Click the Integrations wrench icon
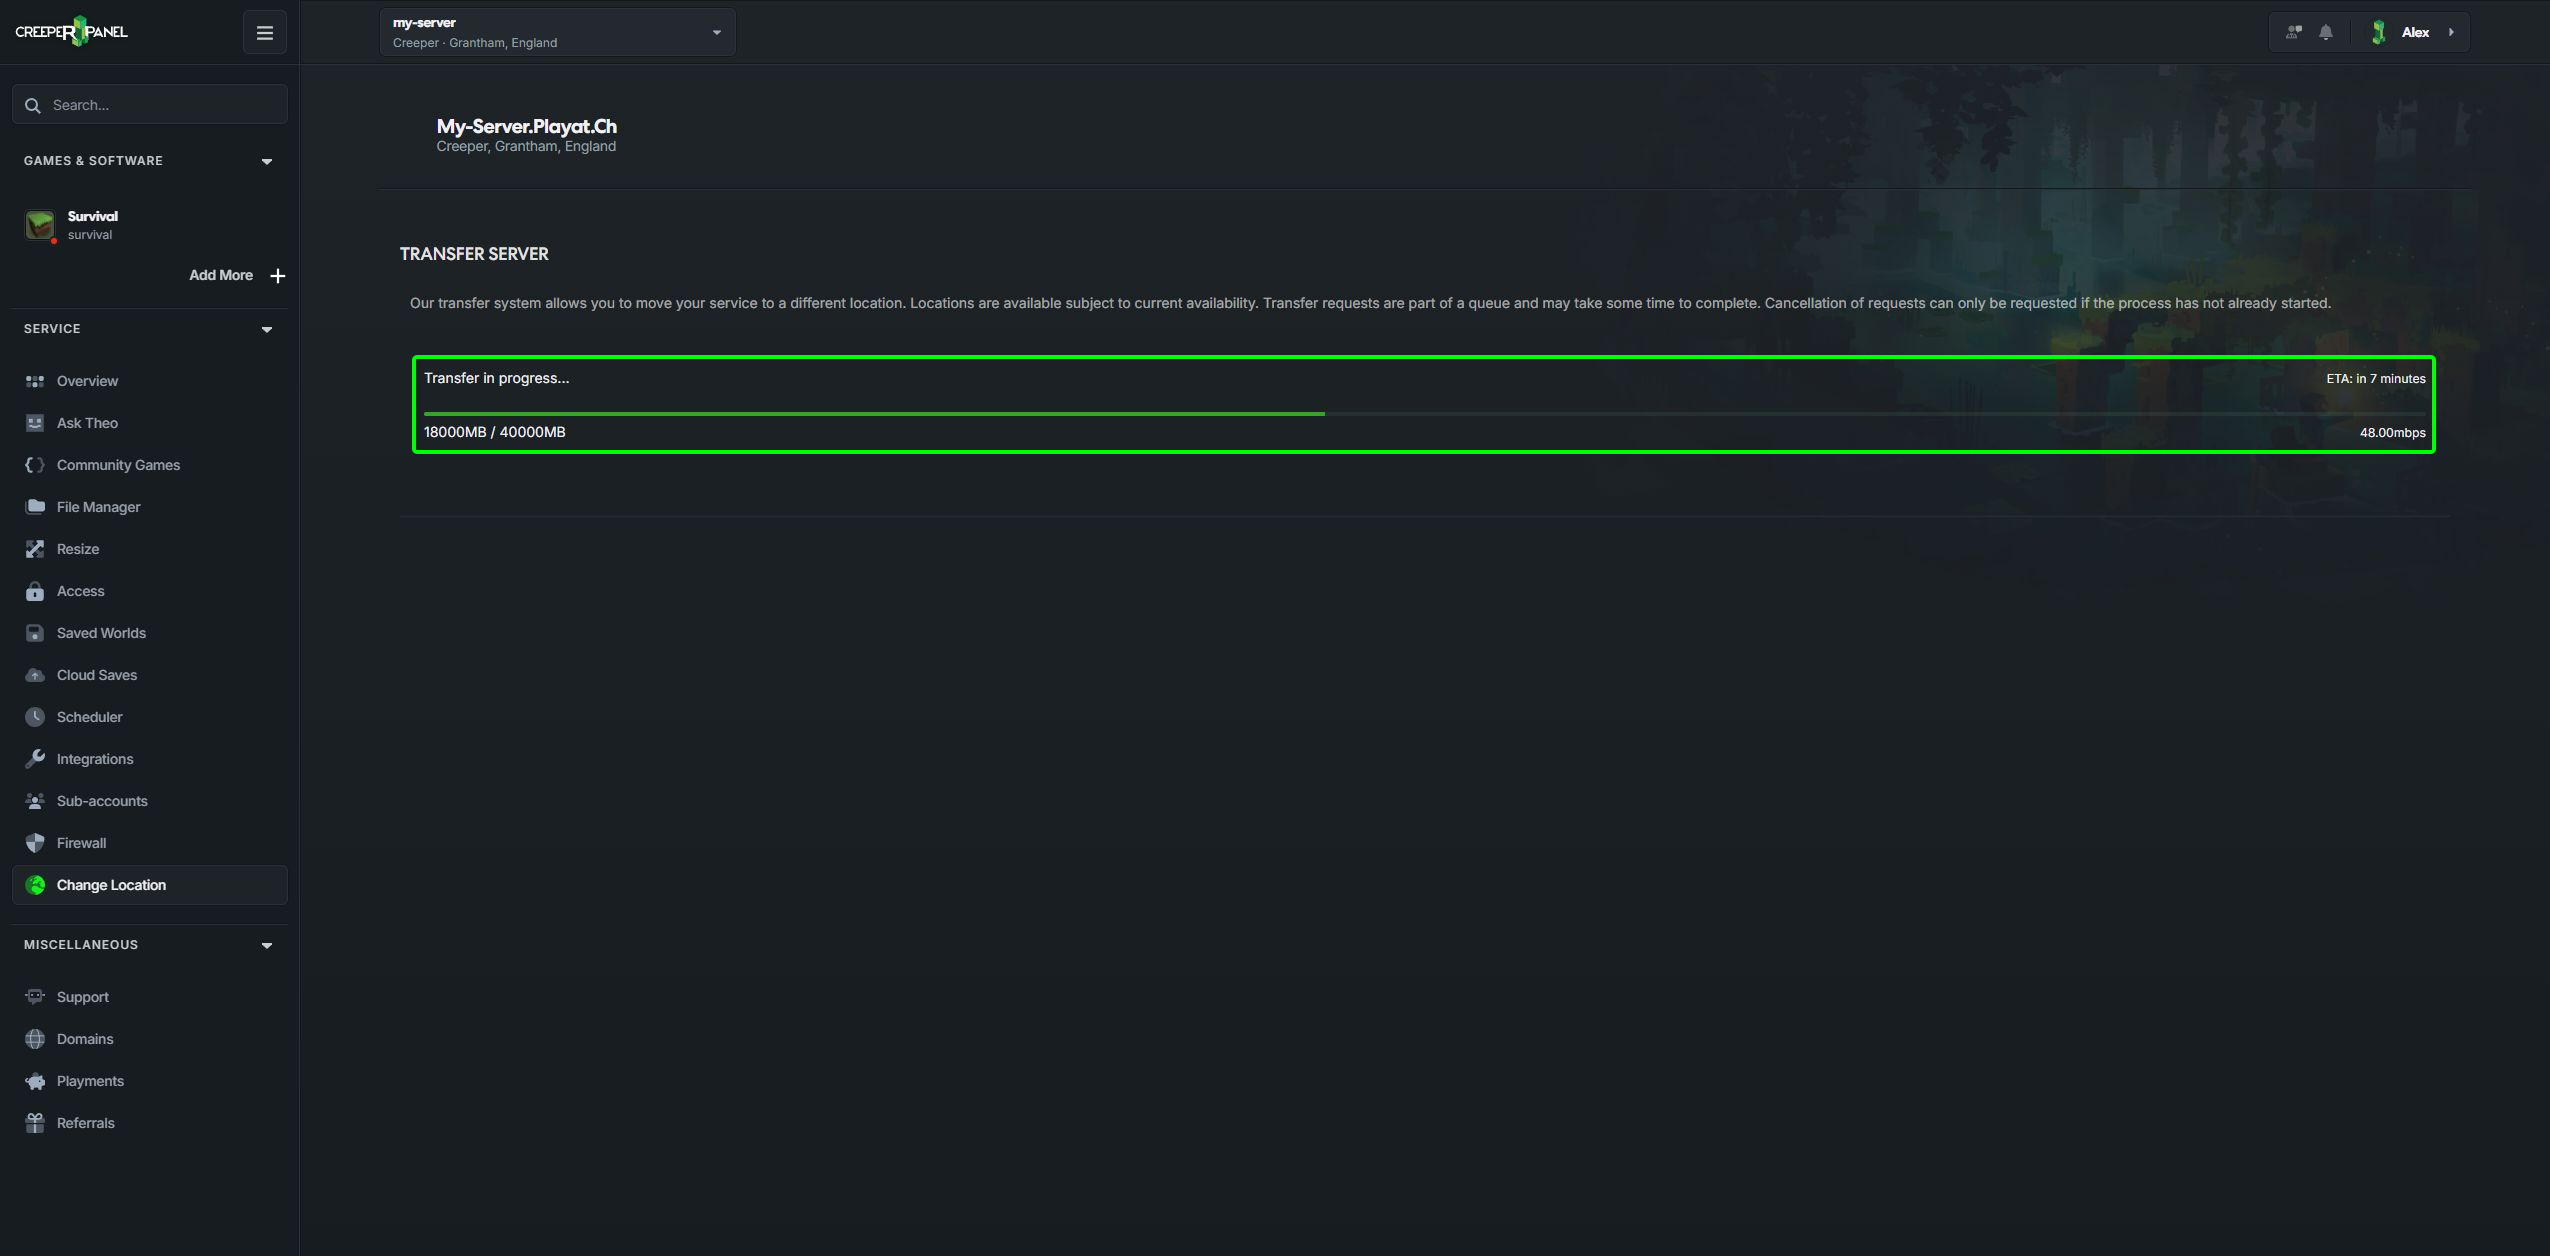2550x1256 pixels. click(x=35, y=759)
